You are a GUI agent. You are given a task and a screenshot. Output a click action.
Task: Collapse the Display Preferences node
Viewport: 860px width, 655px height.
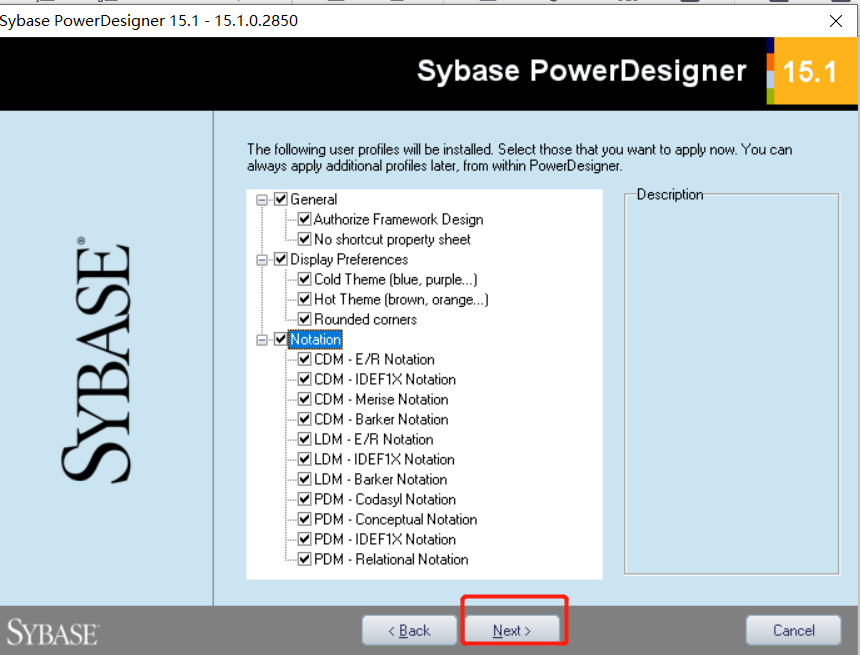(263, 259)
